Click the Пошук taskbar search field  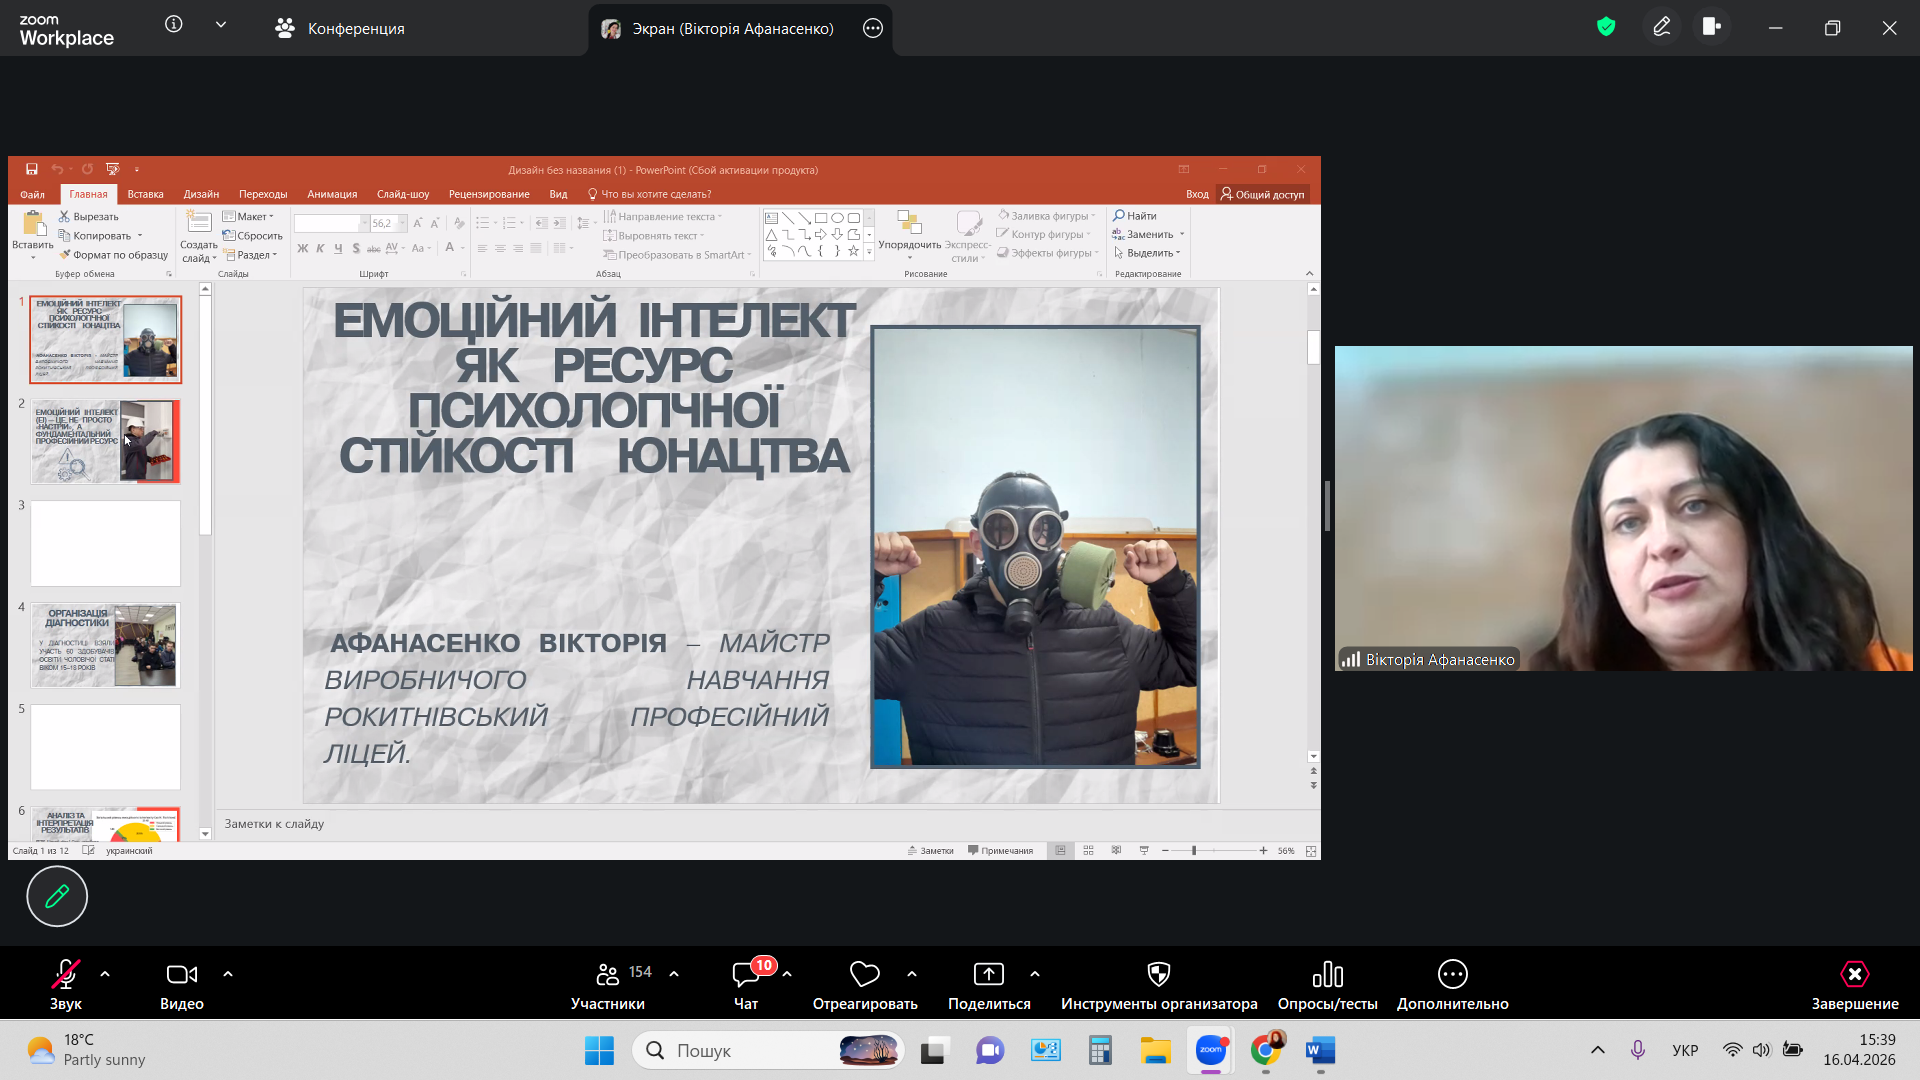[x=768, y=1050]
